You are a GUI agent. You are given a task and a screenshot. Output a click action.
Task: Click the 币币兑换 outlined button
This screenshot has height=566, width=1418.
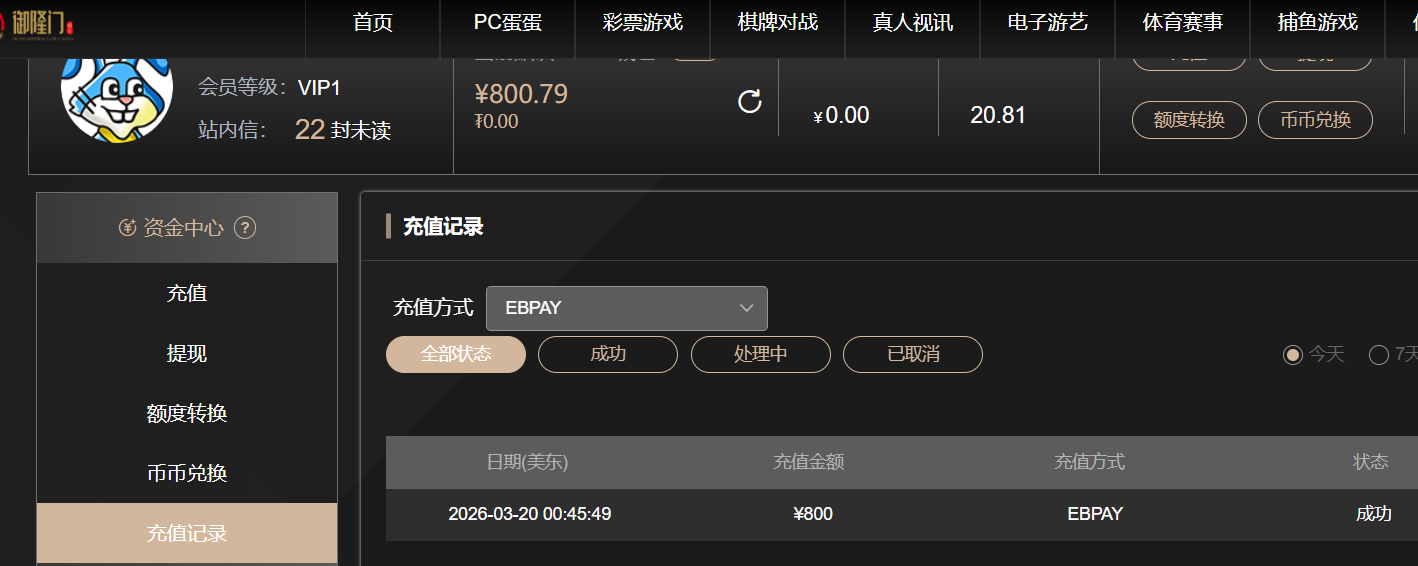point(1315,120)
